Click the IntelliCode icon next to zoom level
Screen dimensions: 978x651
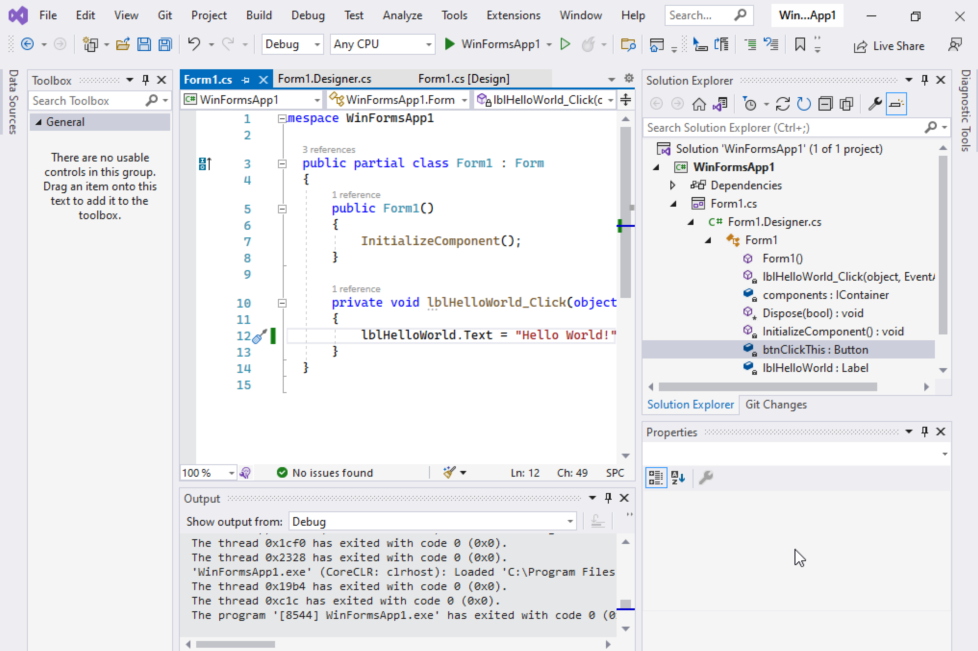[245, 473]
